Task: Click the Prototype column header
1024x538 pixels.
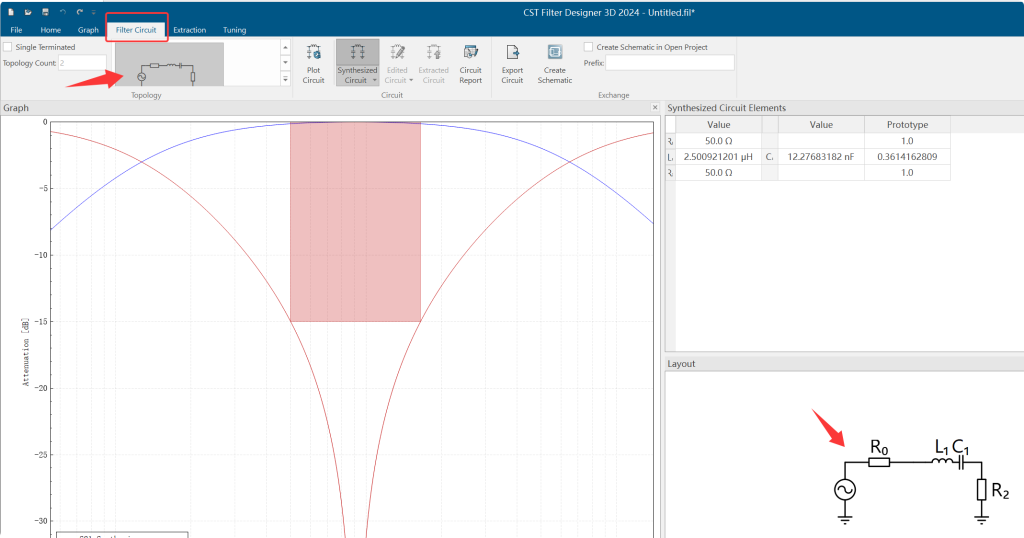Action: [907, 124]
